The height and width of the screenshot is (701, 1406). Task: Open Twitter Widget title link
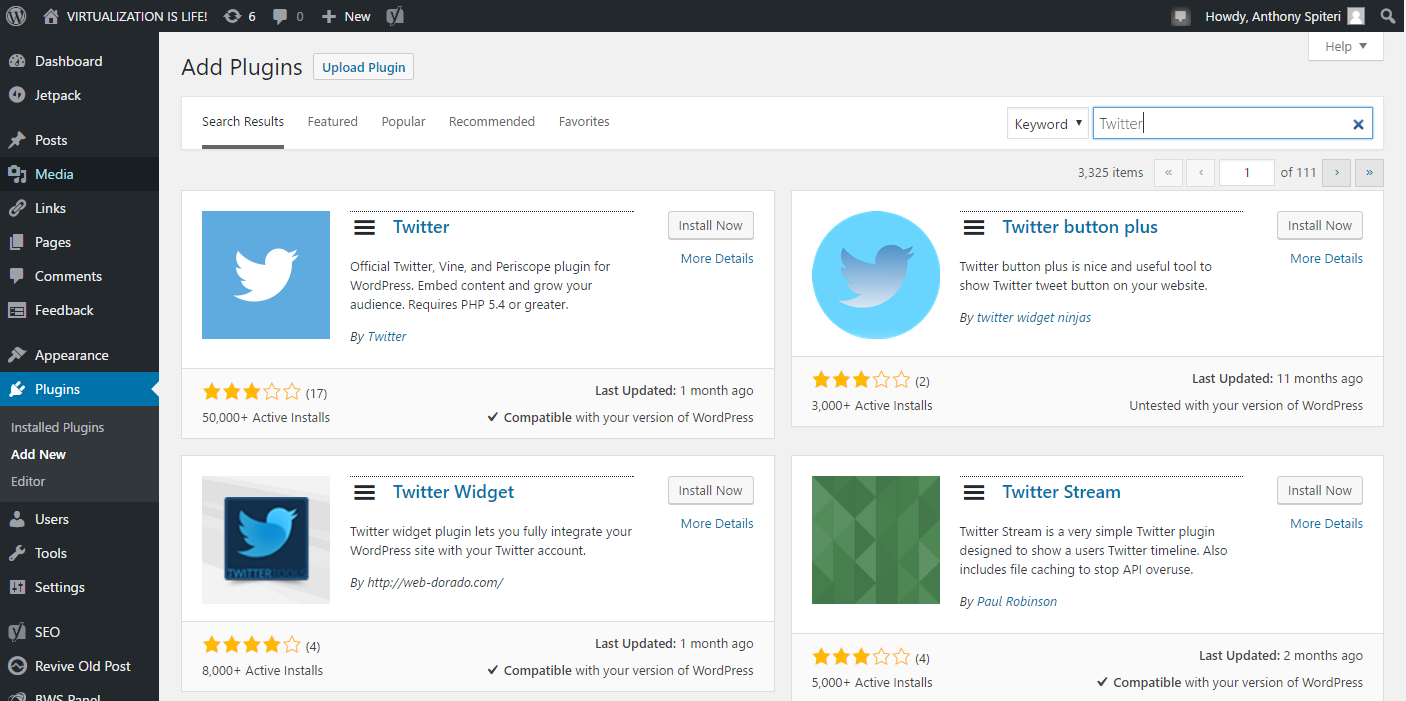(453, 492)
